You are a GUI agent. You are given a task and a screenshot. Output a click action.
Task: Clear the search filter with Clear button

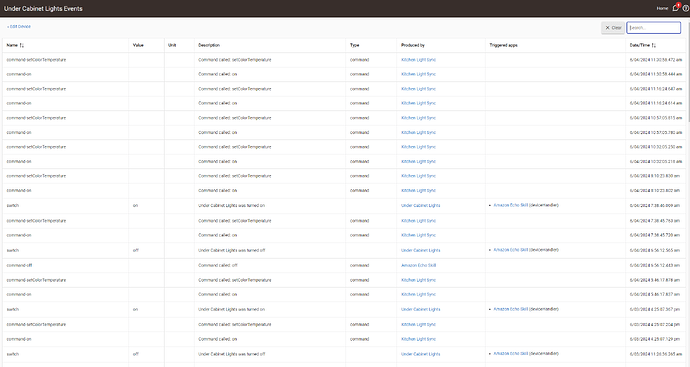pos(613,28)
